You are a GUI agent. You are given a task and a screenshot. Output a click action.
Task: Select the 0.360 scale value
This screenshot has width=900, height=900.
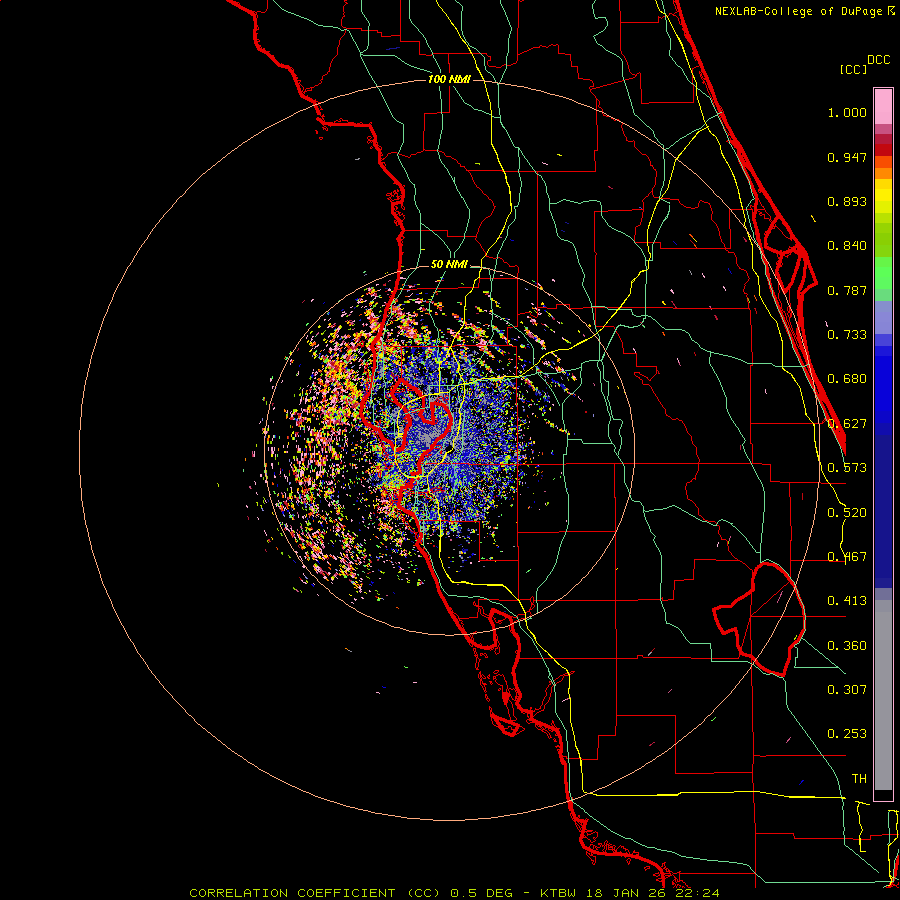(x=847, y=646)
